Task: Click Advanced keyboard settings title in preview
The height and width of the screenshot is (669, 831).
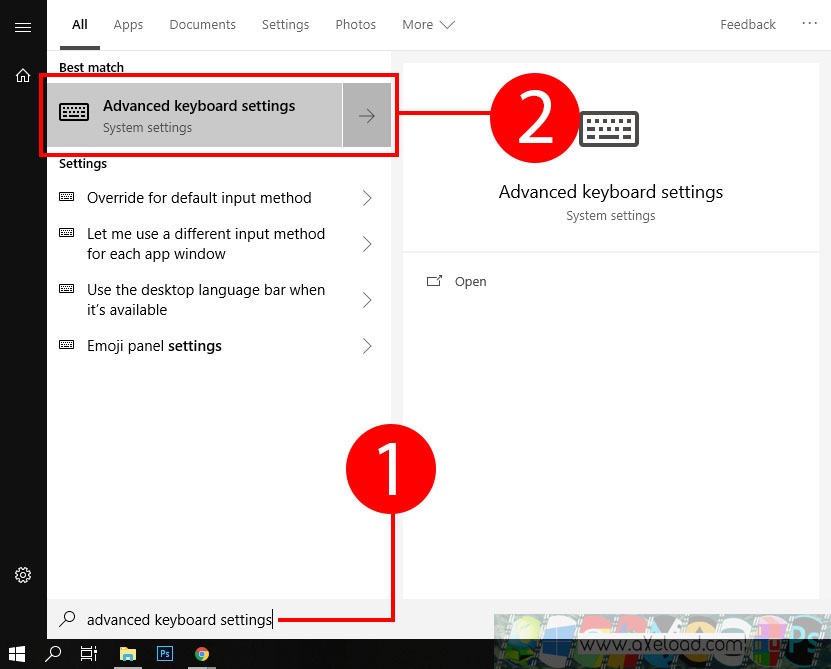Action: (611, 192)
